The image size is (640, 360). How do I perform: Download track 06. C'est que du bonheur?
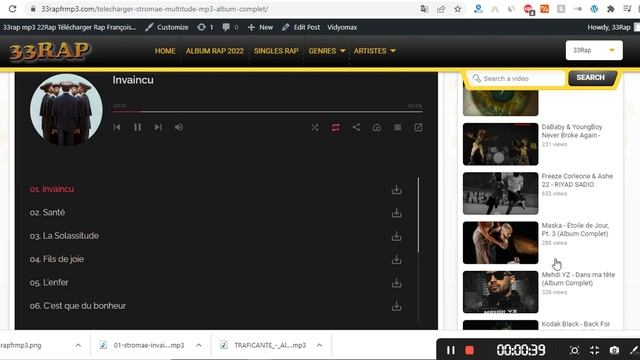396,306
